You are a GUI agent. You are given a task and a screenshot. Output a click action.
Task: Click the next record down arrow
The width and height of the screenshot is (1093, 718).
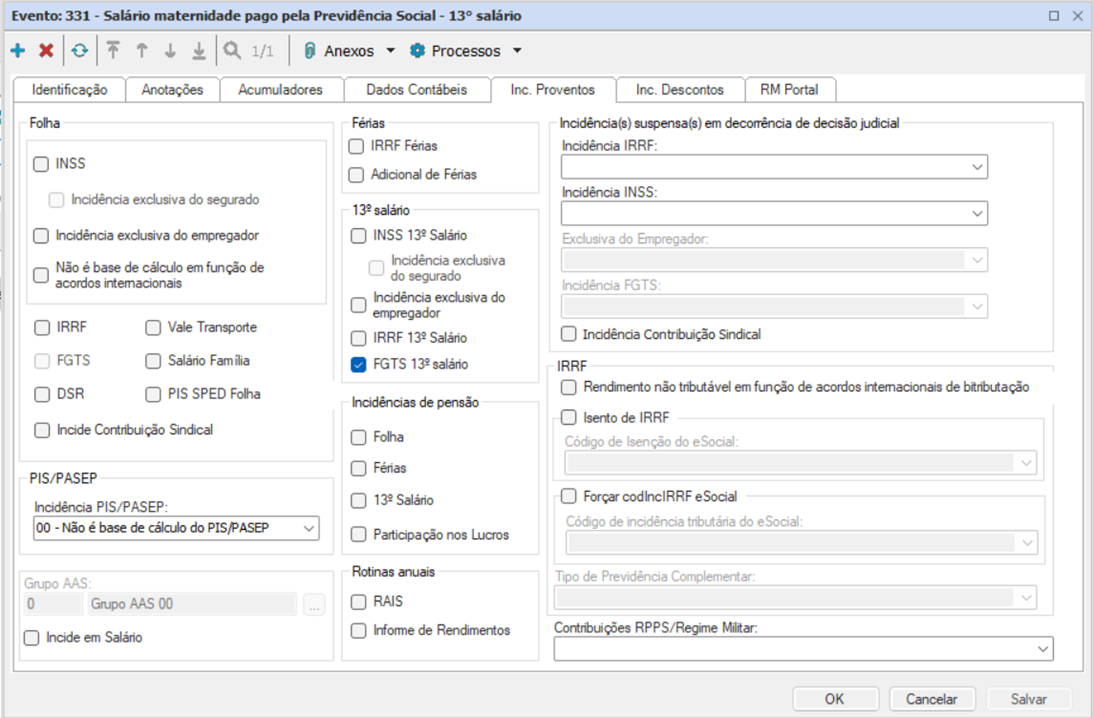click(x=170, y=51)
